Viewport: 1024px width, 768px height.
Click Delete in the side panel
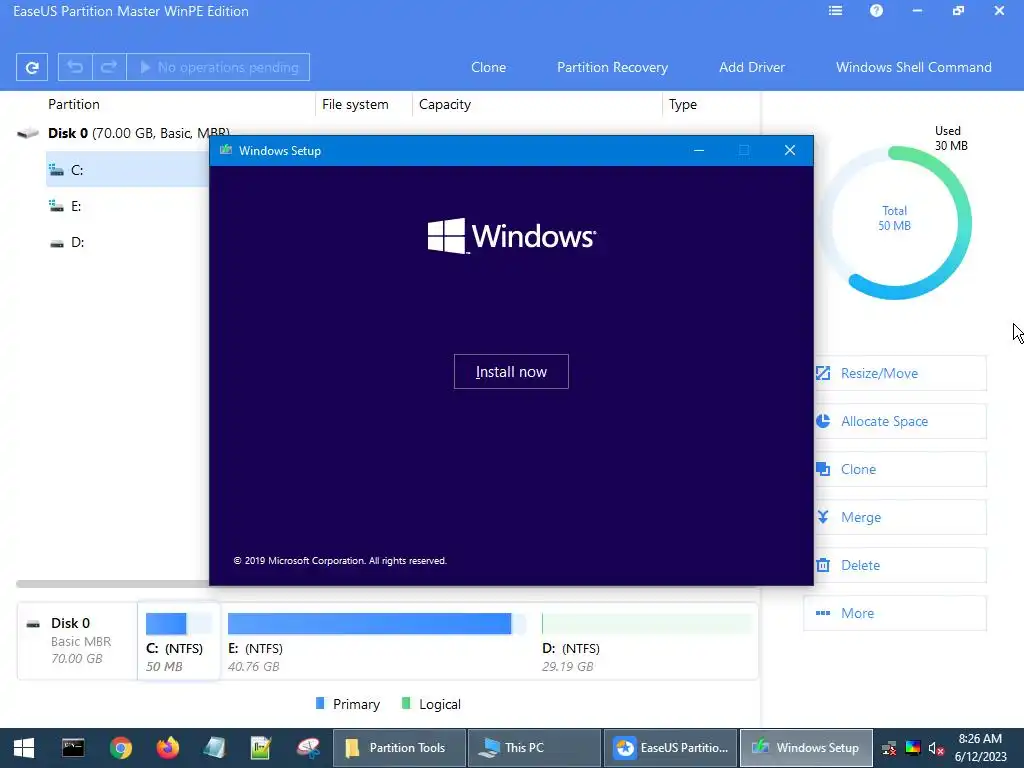(x=900, y=565)
